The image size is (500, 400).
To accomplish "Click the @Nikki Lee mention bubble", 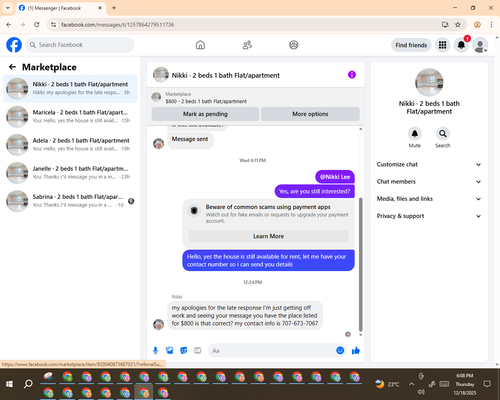I will pyautogui.click(x=335, y=177).
